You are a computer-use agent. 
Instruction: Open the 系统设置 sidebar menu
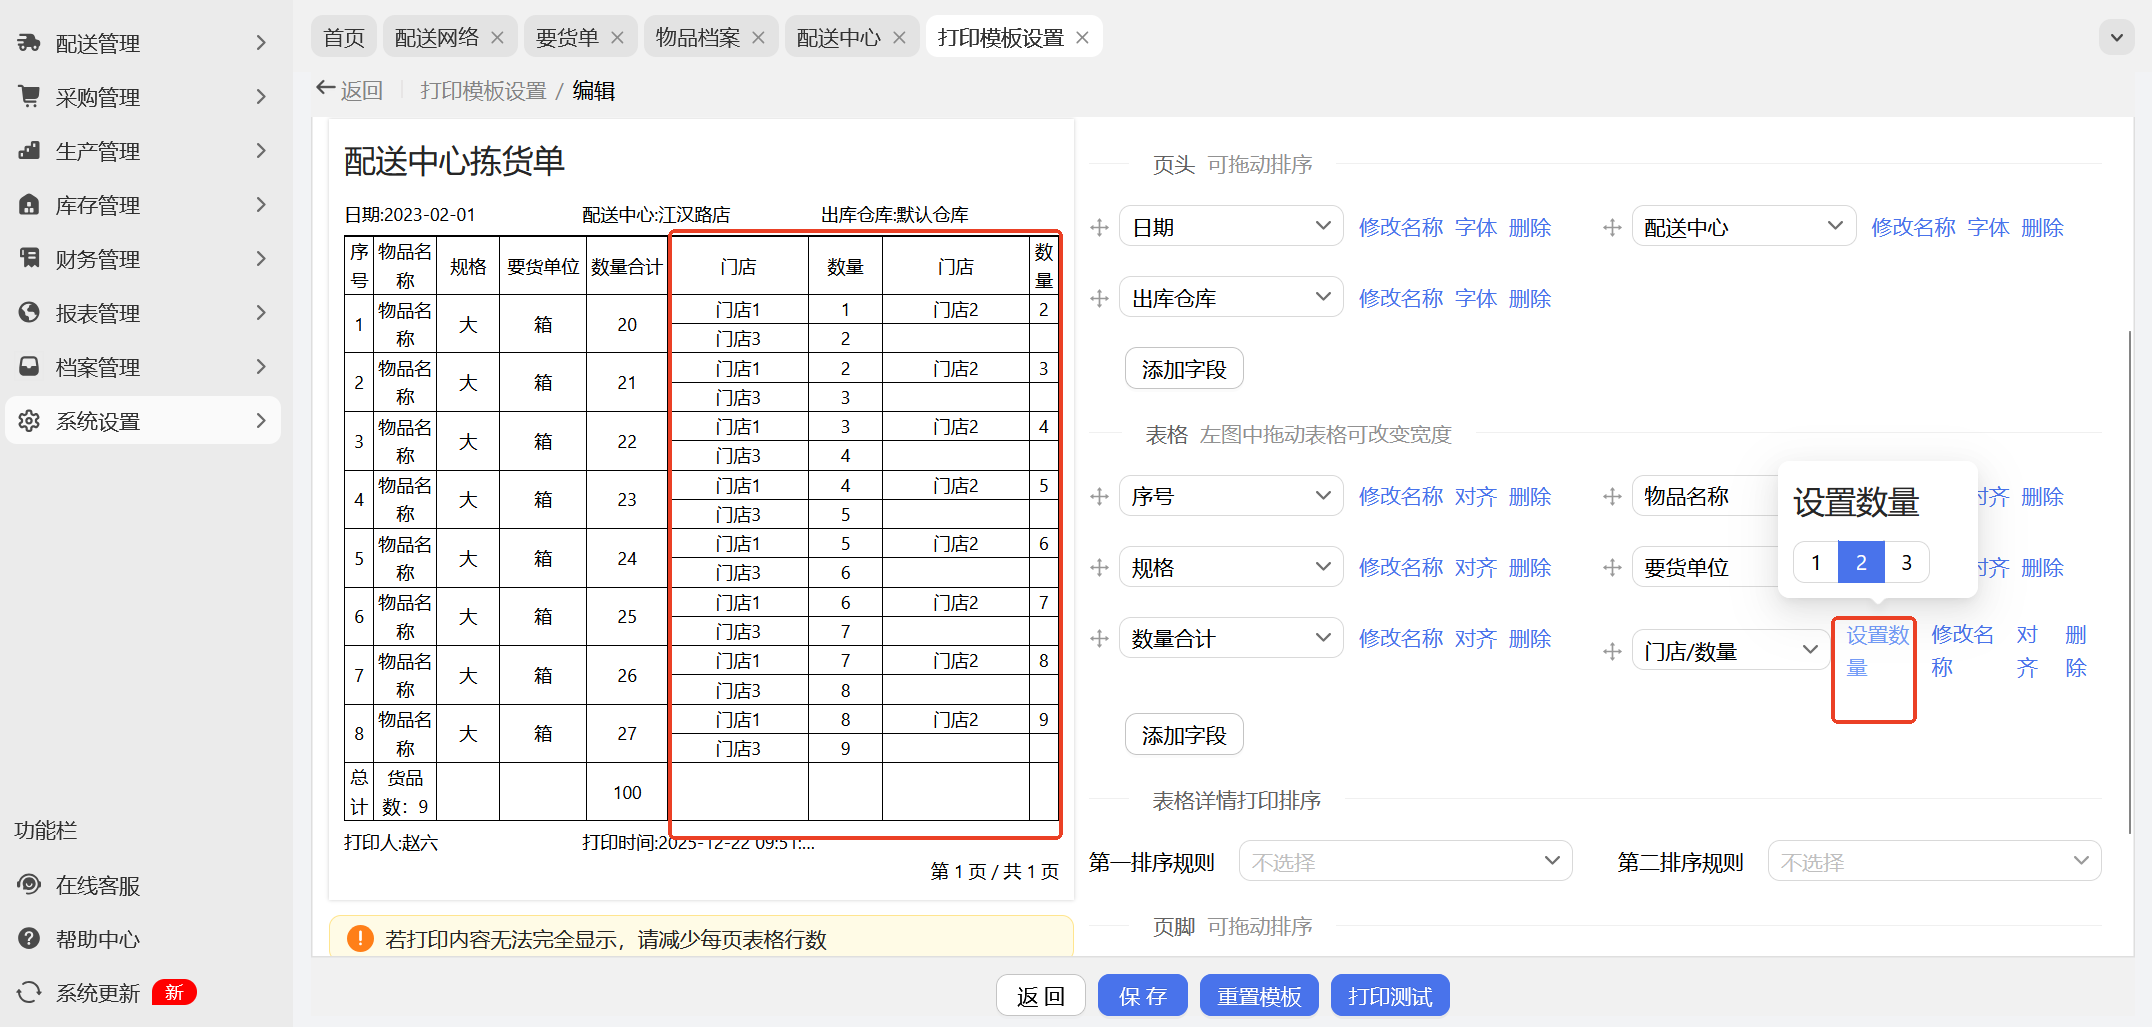[x=143, y=421]
